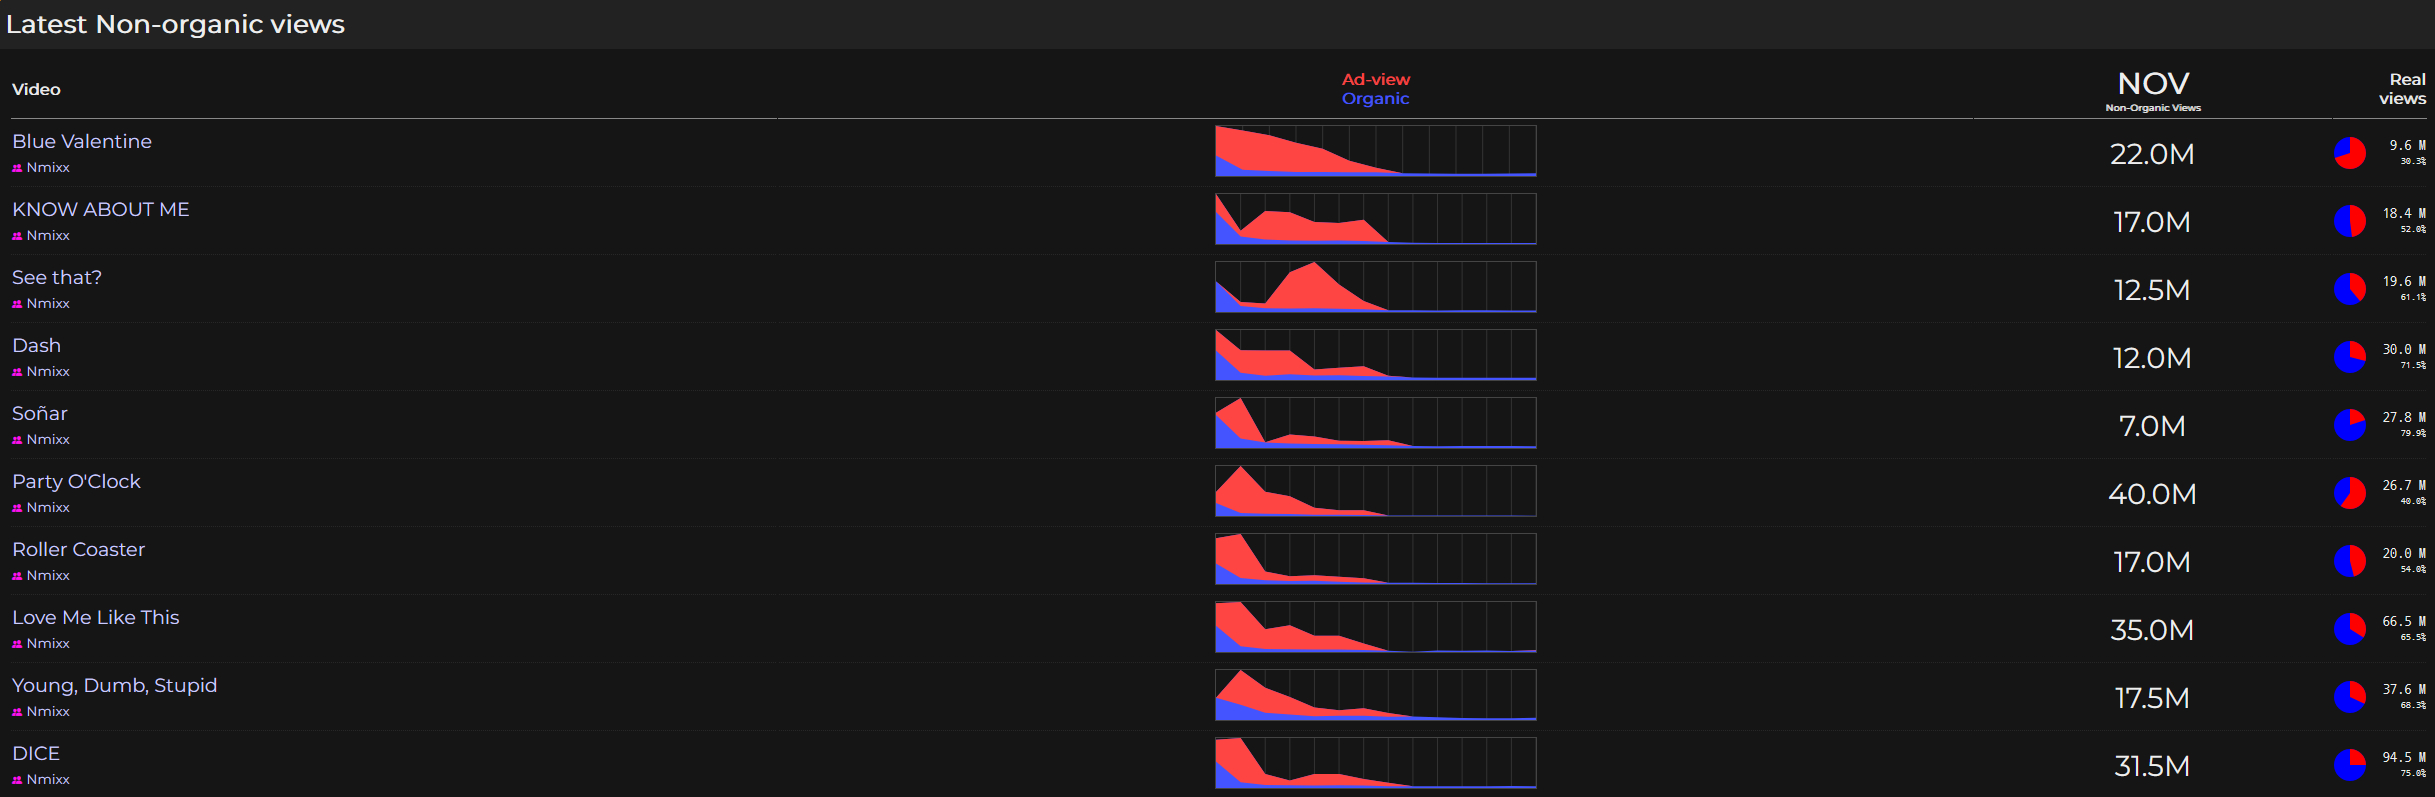2435x797 pixels.
Task: Select the Dash ad-view trend chart
Action: click(1376, 355)
